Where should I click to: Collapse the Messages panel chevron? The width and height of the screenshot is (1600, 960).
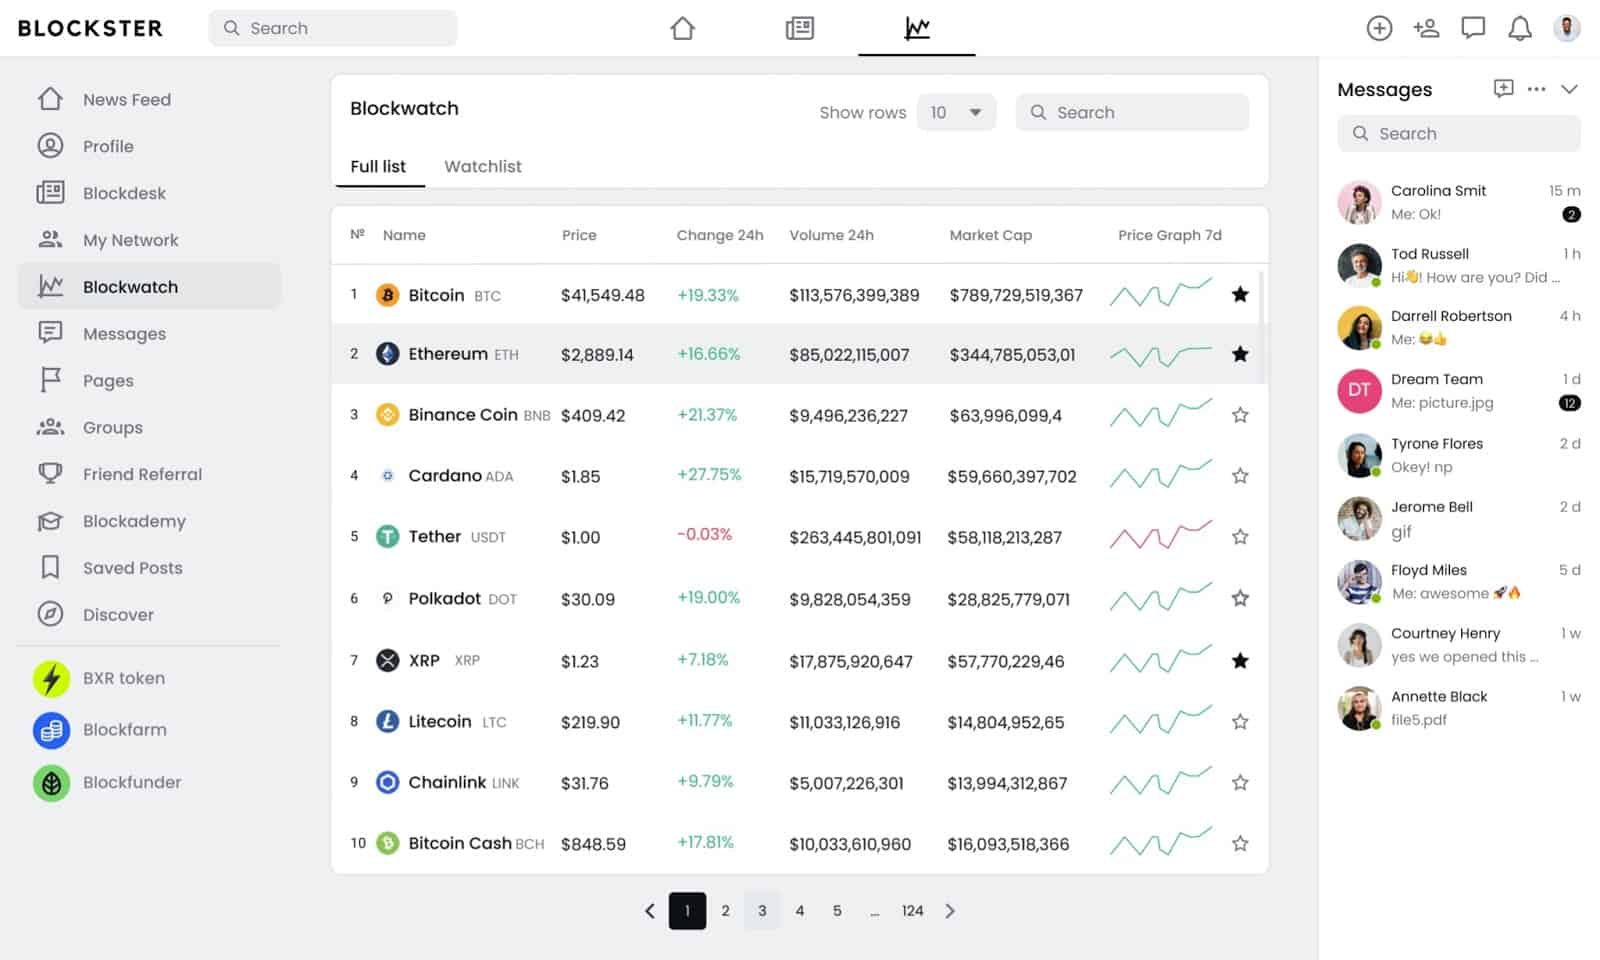coord(1569,89)
